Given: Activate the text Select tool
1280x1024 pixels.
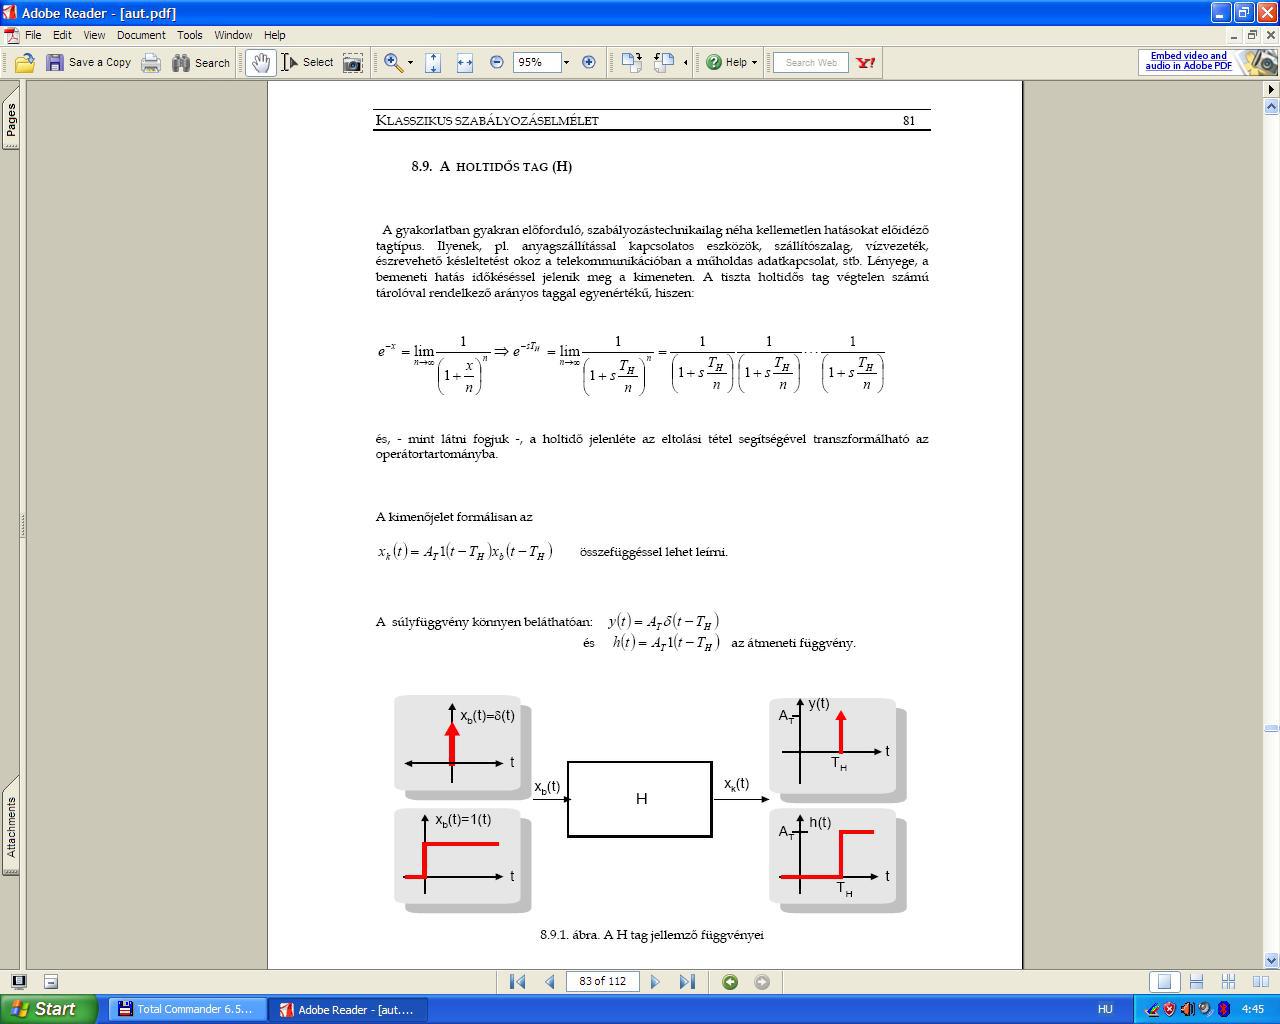Looking at the screenshot, I should (308, 63).
